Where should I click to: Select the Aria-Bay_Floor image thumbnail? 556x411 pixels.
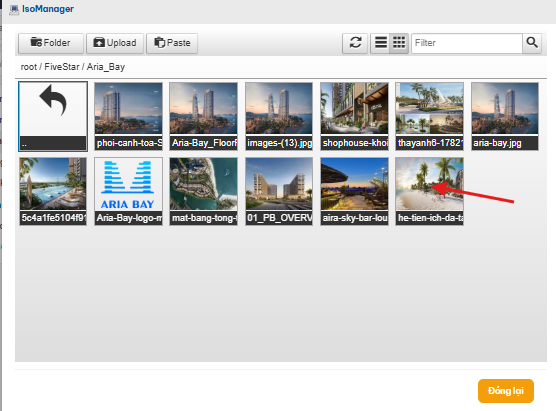click(204, 116)
